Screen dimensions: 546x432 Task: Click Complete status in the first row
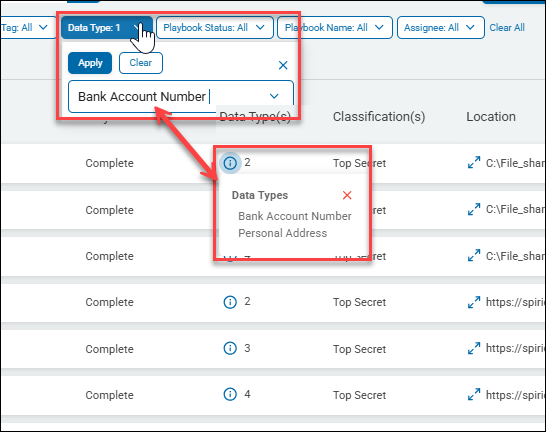click(x=109, y=163)
